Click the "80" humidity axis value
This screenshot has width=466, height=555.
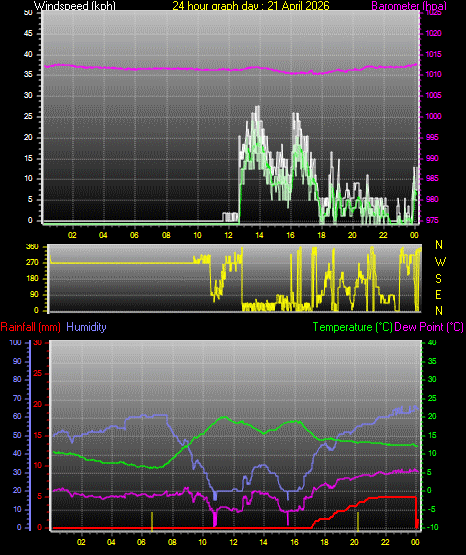click(17, 379)
